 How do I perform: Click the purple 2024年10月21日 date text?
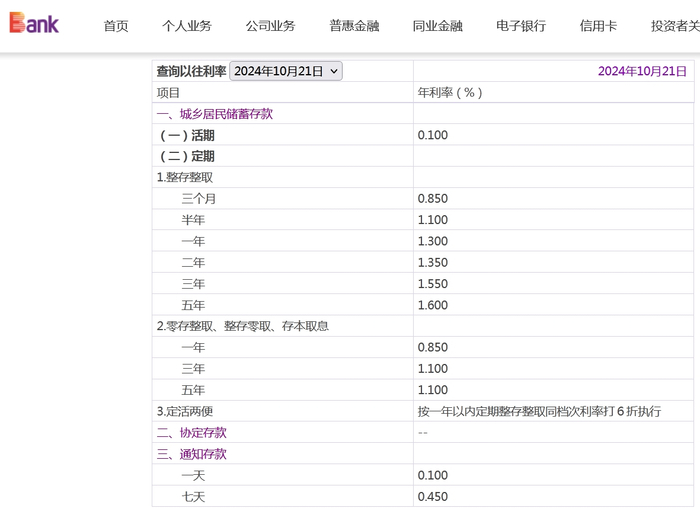pos(642,71)
